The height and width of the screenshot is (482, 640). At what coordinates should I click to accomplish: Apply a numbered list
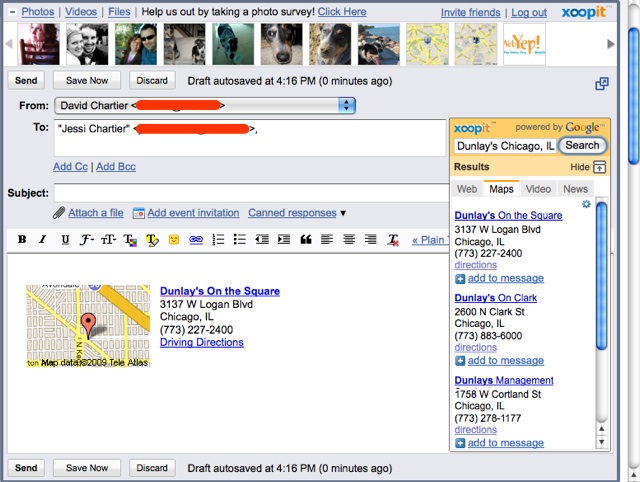point(218,240)
